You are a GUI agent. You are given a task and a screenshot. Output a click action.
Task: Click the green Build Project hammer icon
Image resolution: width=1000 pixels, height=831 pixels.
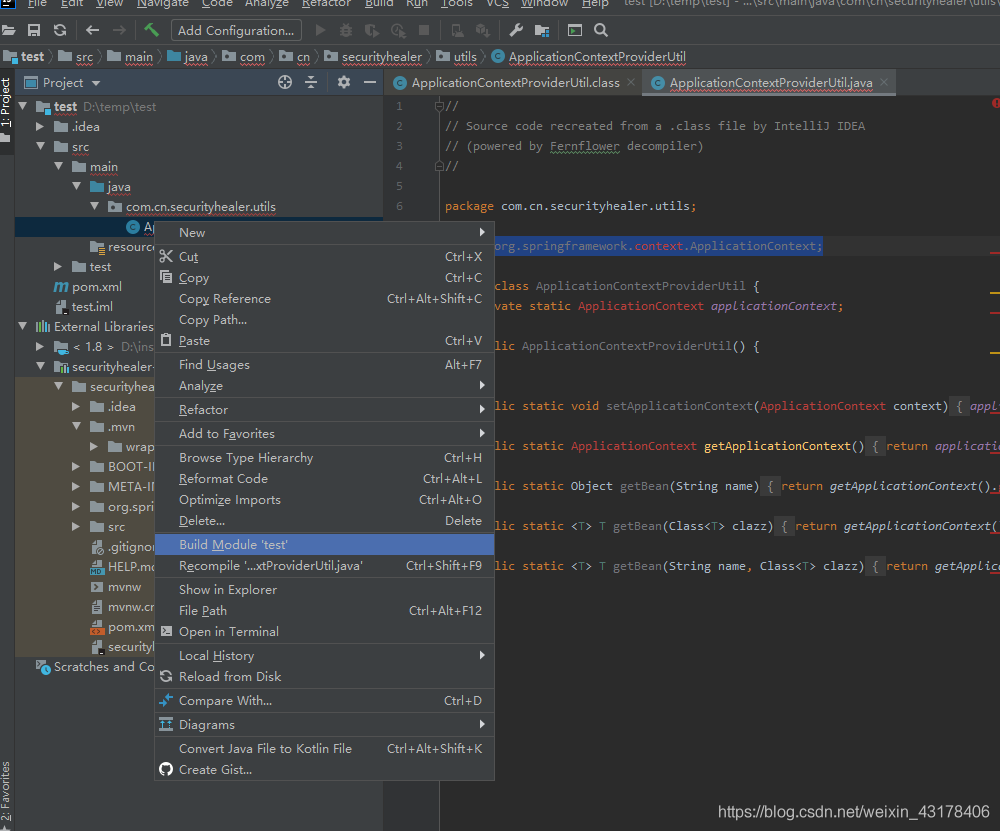[151, 30]
